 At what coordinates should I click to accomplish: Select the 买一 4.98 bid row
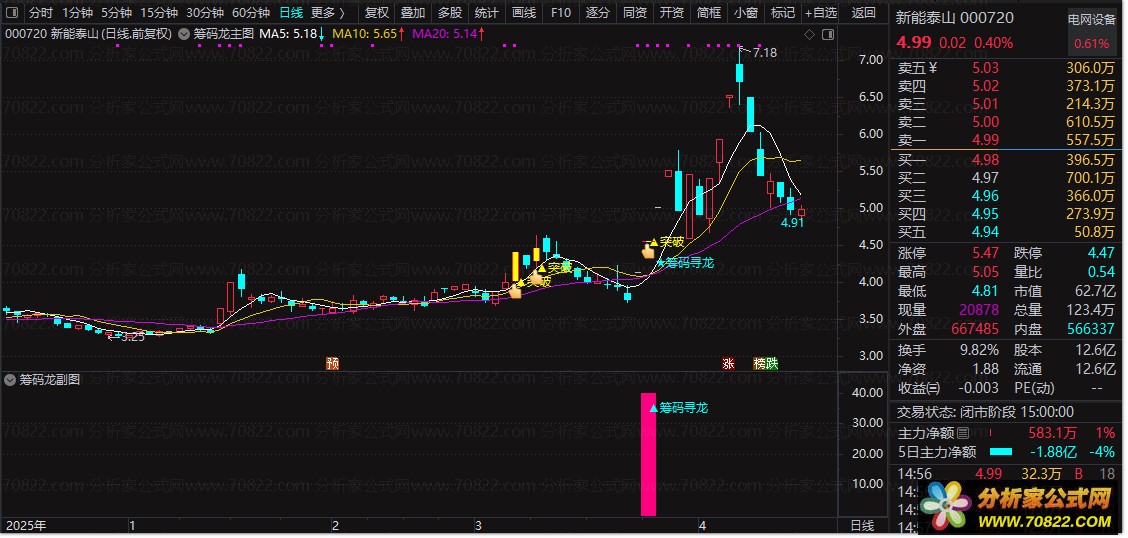pyautogui.click(x=1007, y=160)
